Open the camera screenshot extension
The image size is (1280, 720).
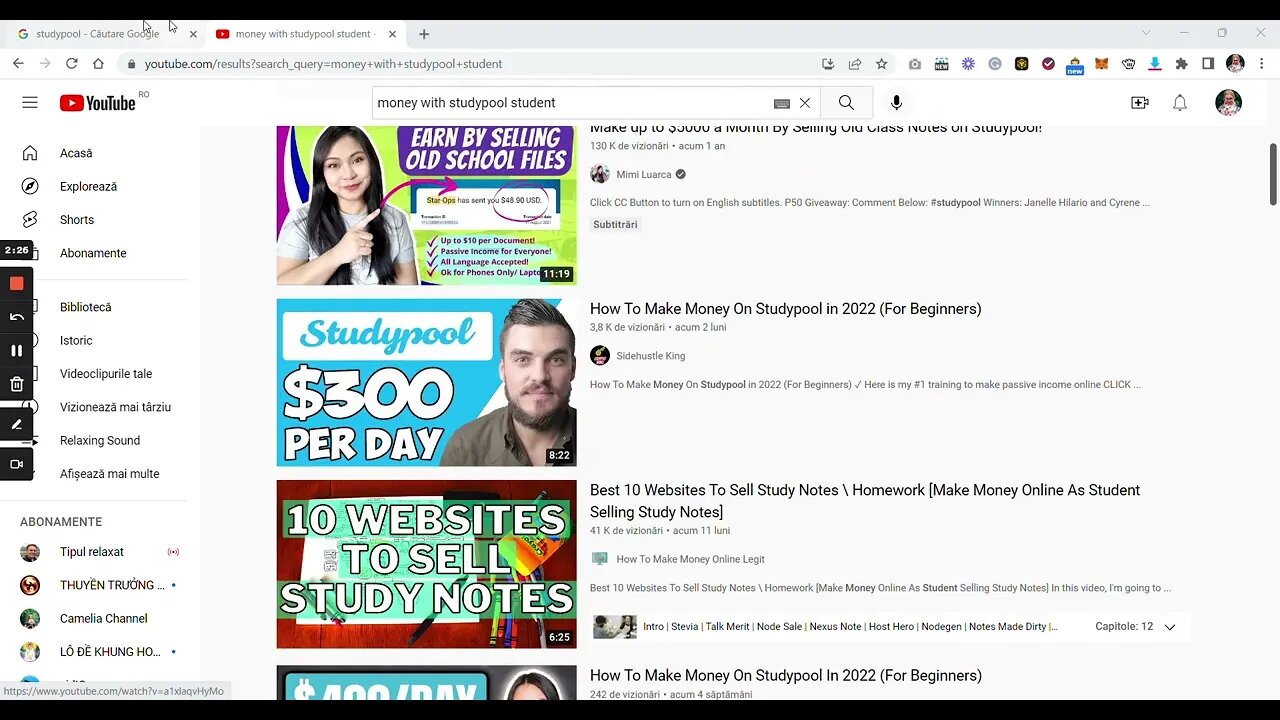point(915,63)
